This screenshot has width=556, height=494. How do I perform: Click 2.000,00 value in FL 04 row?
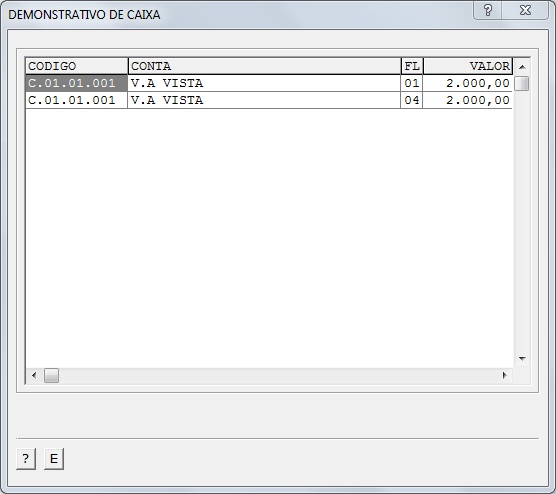[x=467, y=100]
